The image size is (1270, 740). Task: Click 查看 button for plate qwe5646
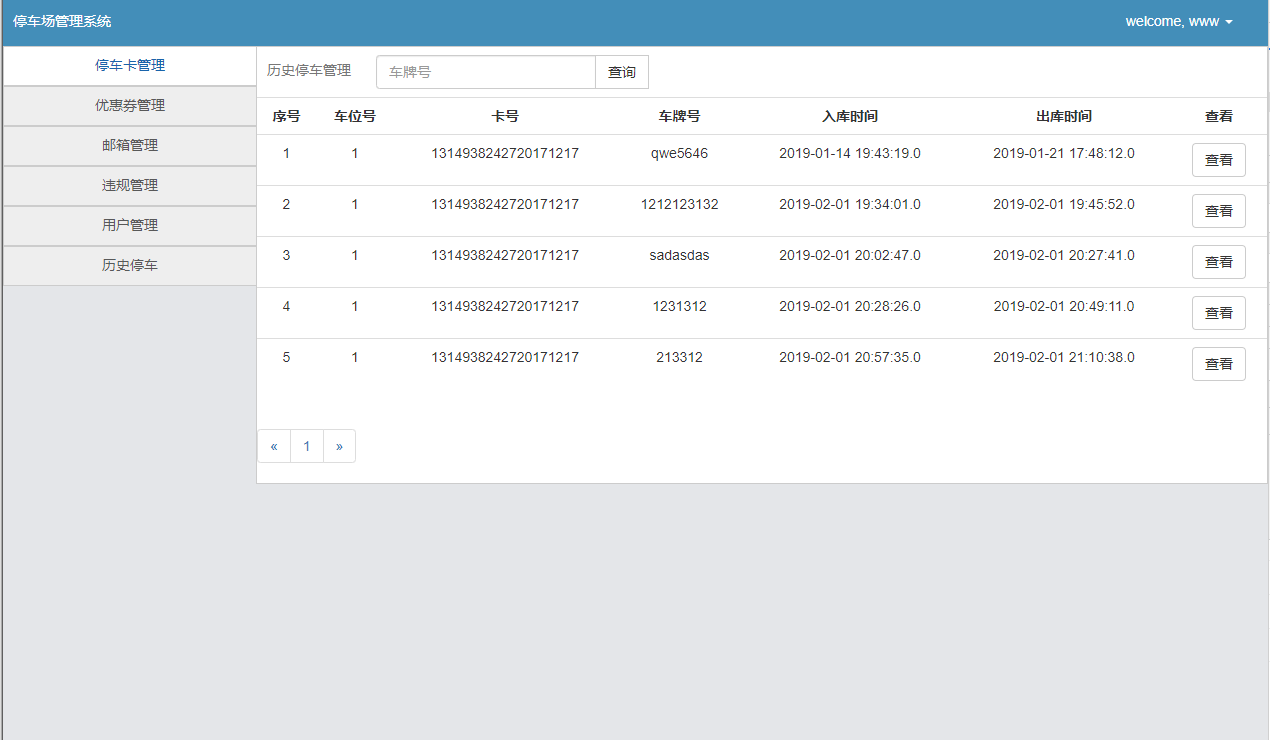[1218, 160]
